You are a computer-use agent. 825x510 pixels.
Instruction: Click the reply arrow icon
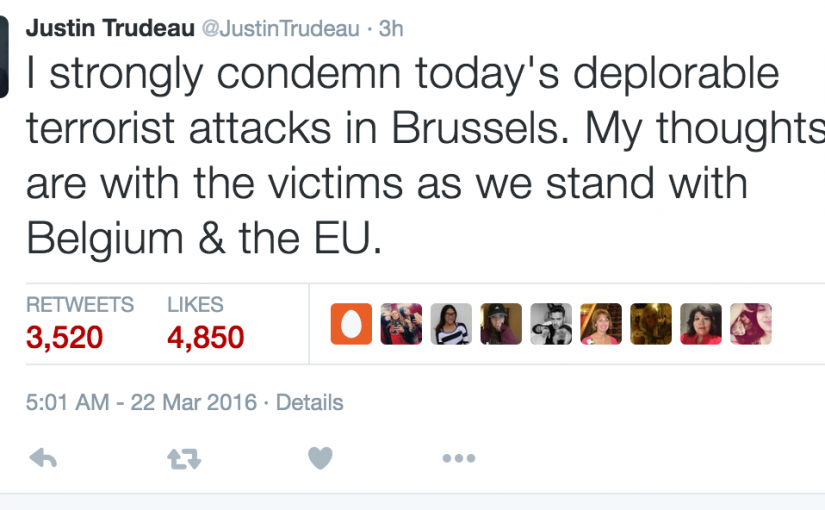(42, 458)
